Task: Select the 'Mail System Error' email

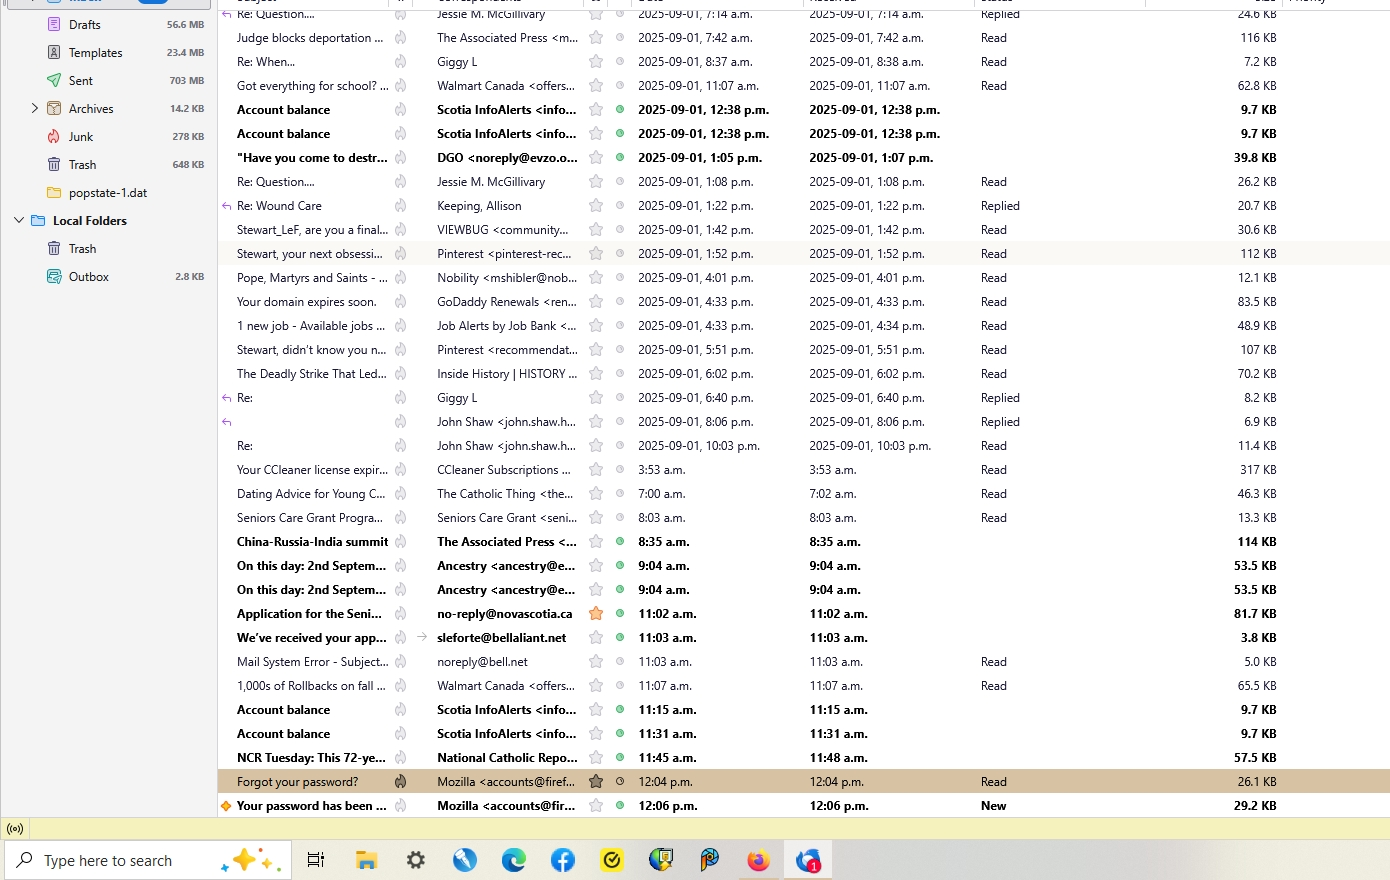Action: [312, 662]
